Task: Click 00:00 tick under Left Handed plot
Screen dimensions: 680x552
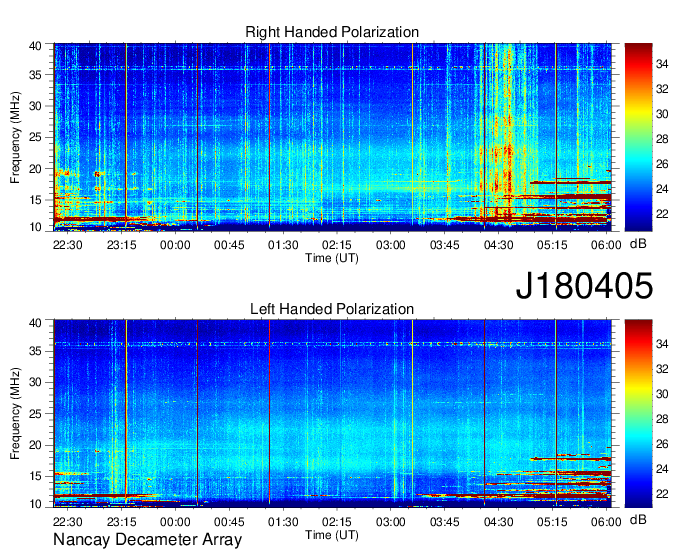Action: click(175, 522)
